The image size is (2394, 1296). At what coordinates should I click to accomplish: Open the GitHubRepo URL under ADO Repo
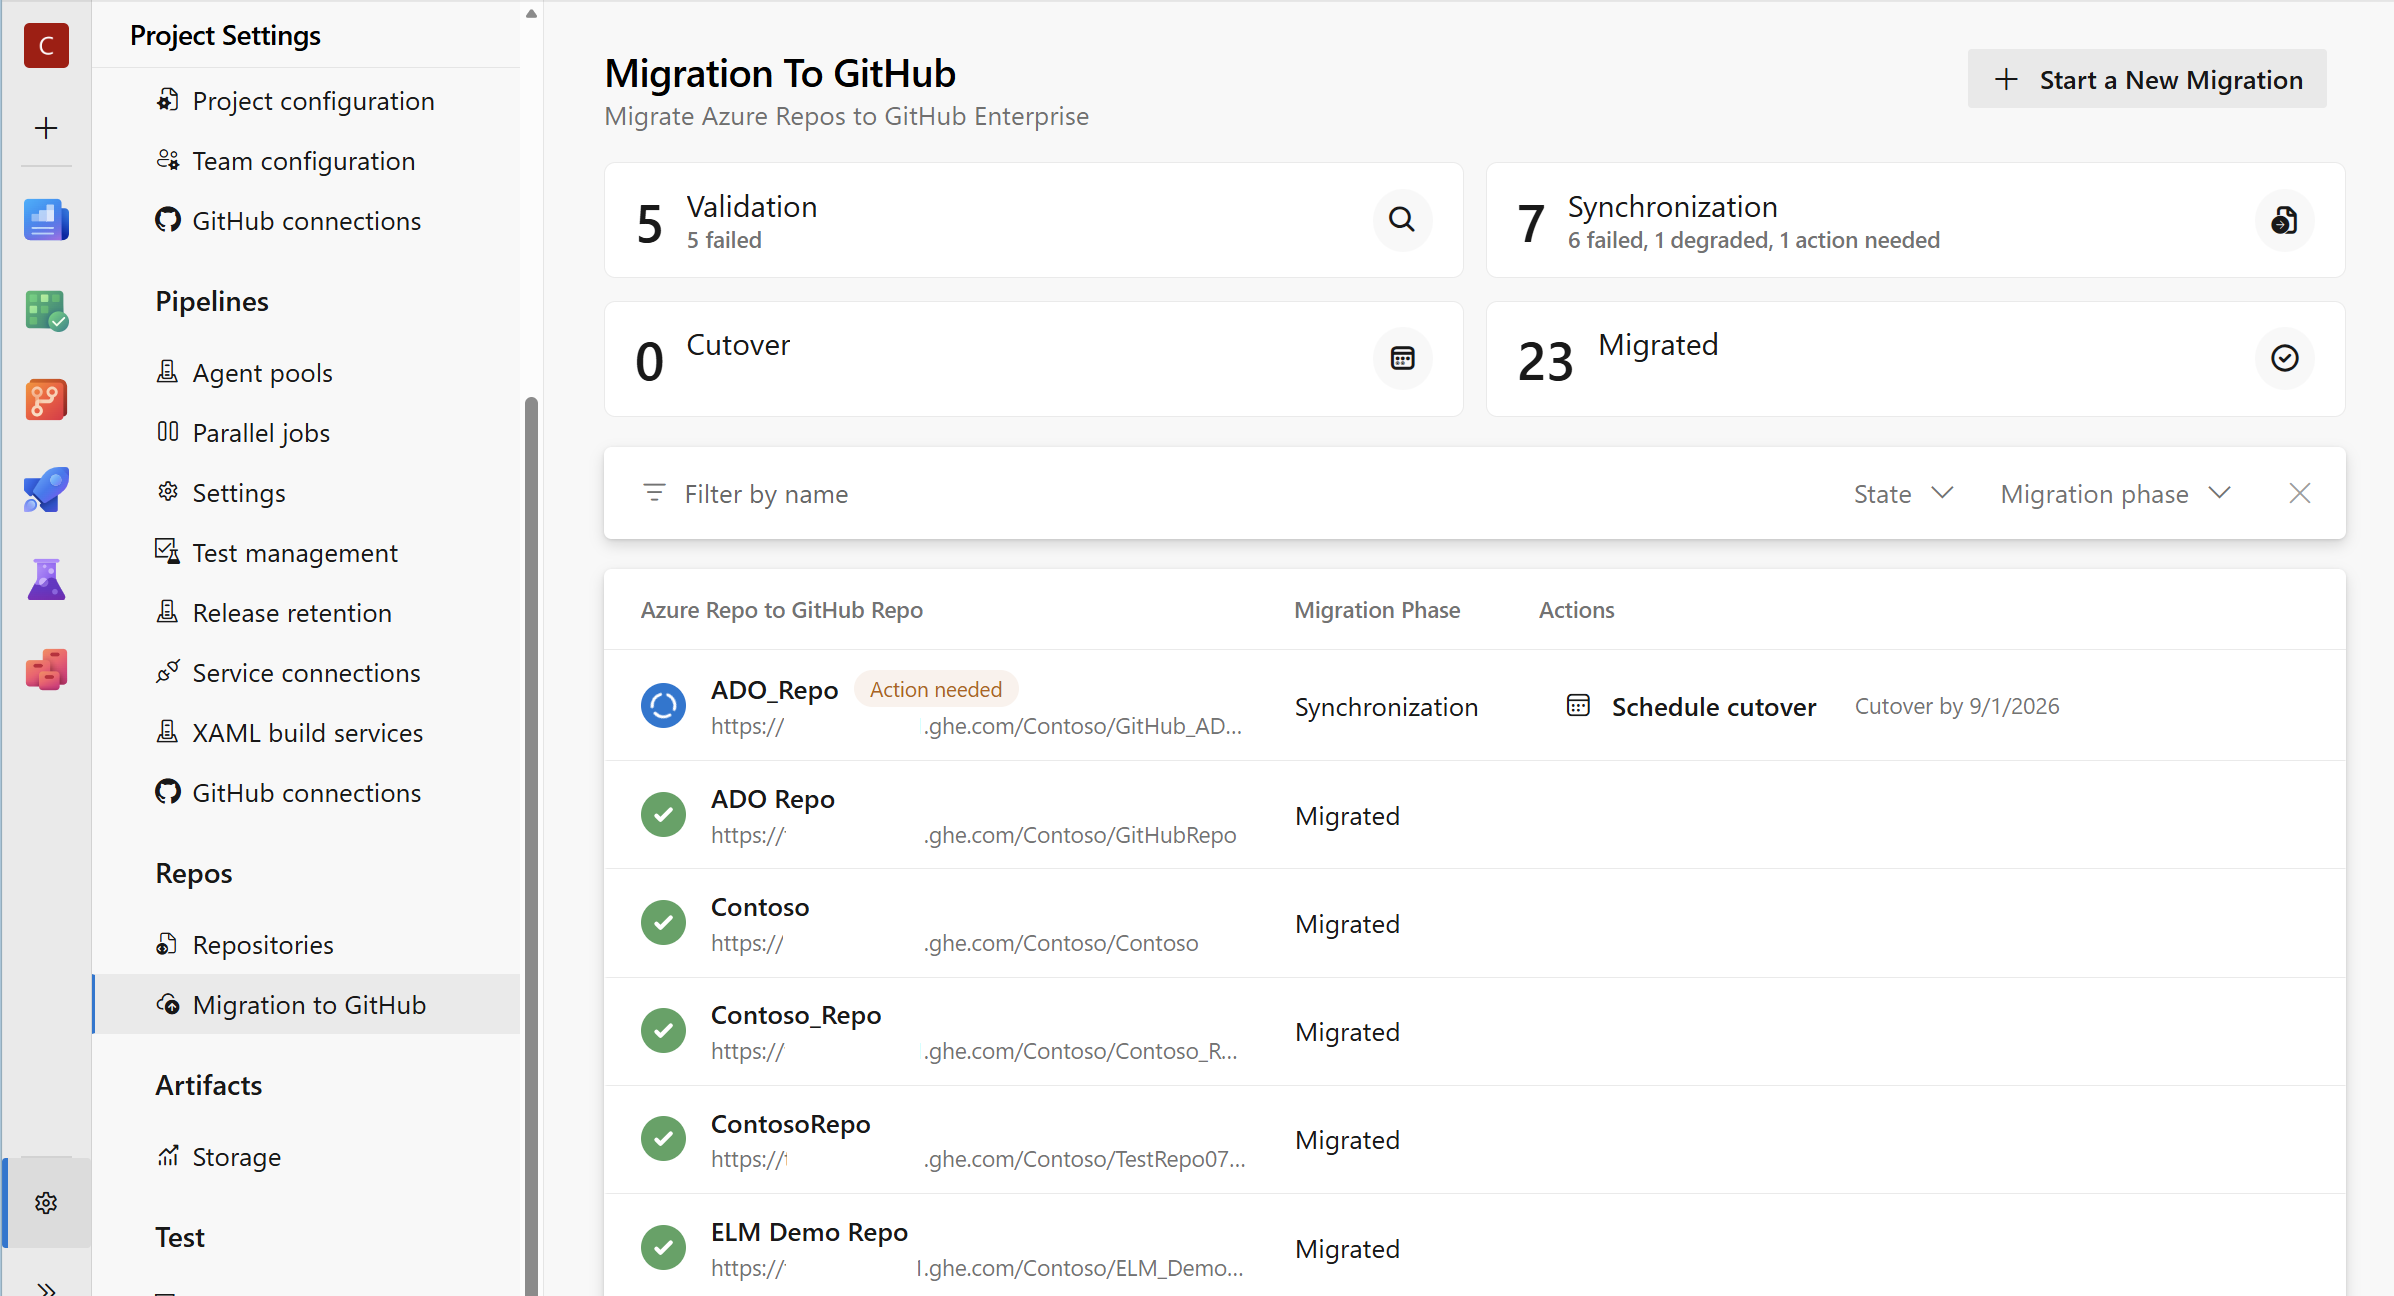click(973, 835)
